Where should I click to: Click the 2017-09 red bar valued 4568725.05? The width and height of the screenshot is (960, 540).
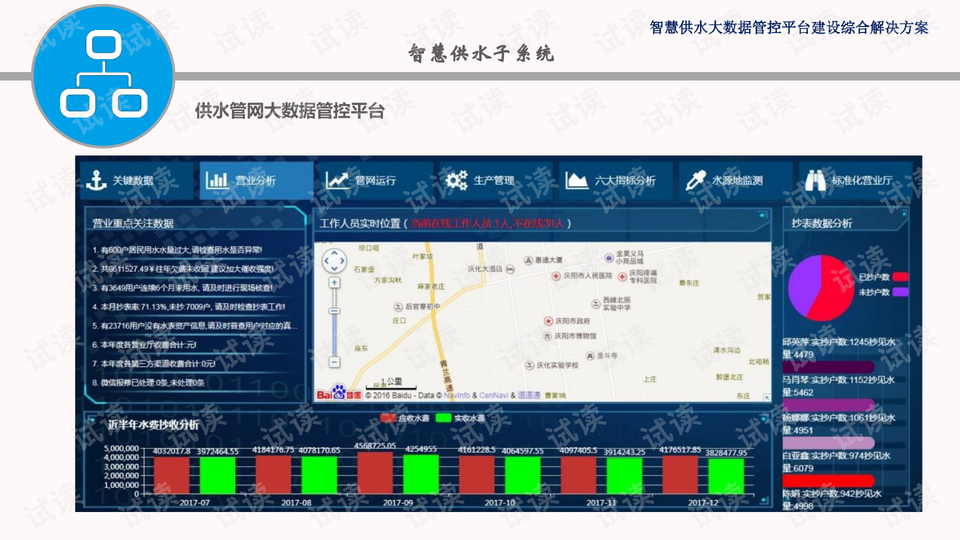[x=375, y=473]
